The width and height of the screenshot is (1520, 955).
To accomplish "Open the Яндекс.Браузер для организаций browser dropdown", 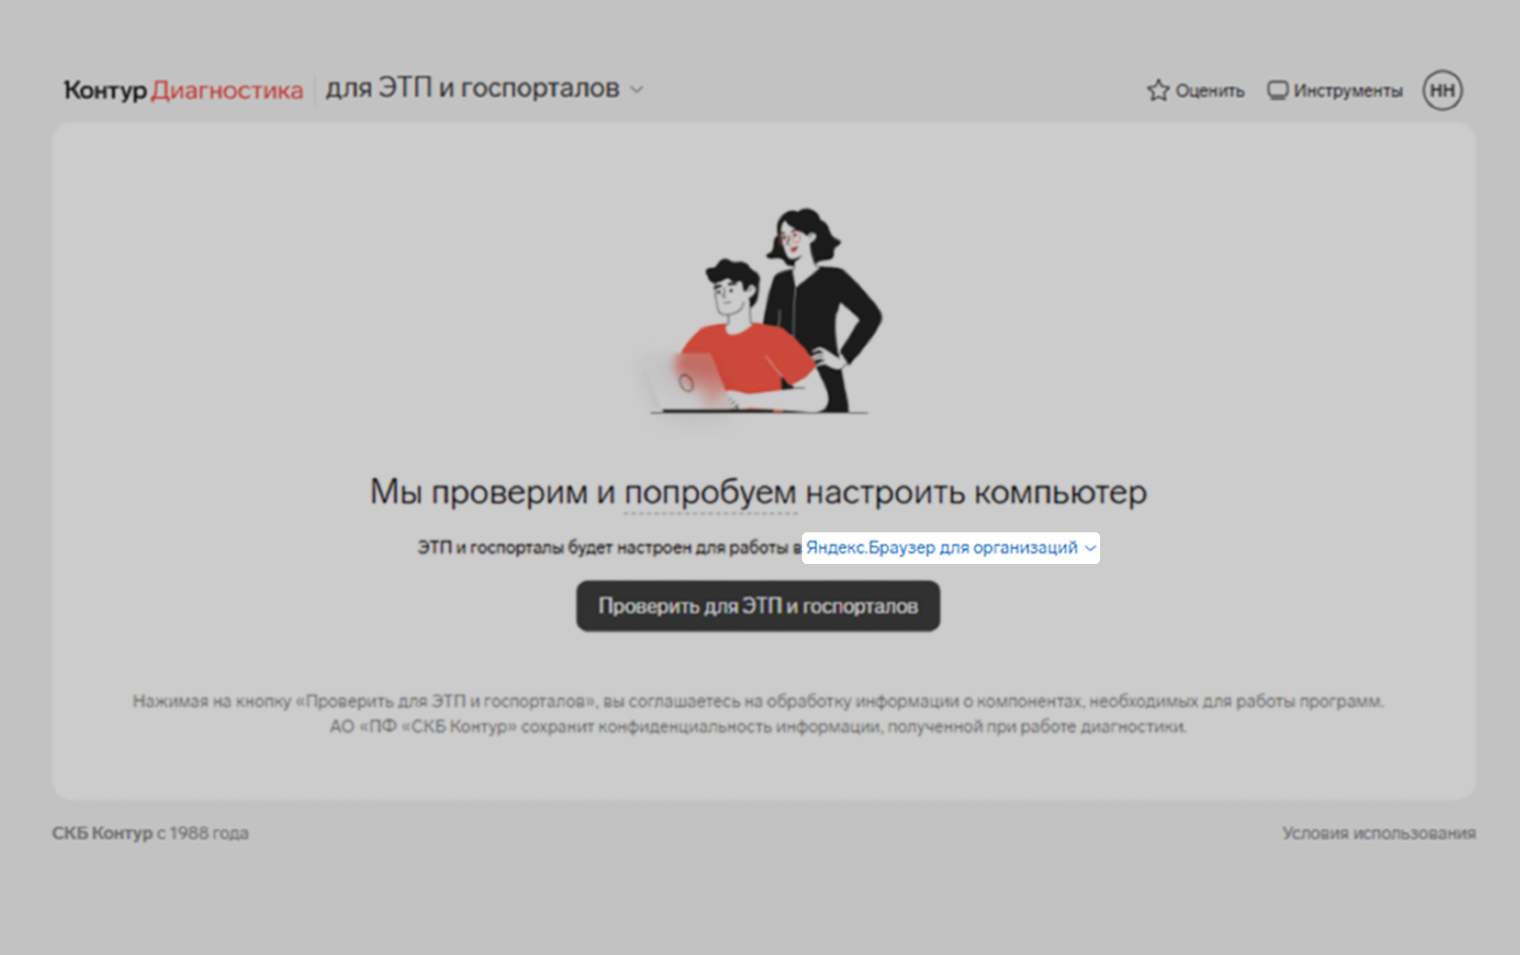I will point(951,548).
